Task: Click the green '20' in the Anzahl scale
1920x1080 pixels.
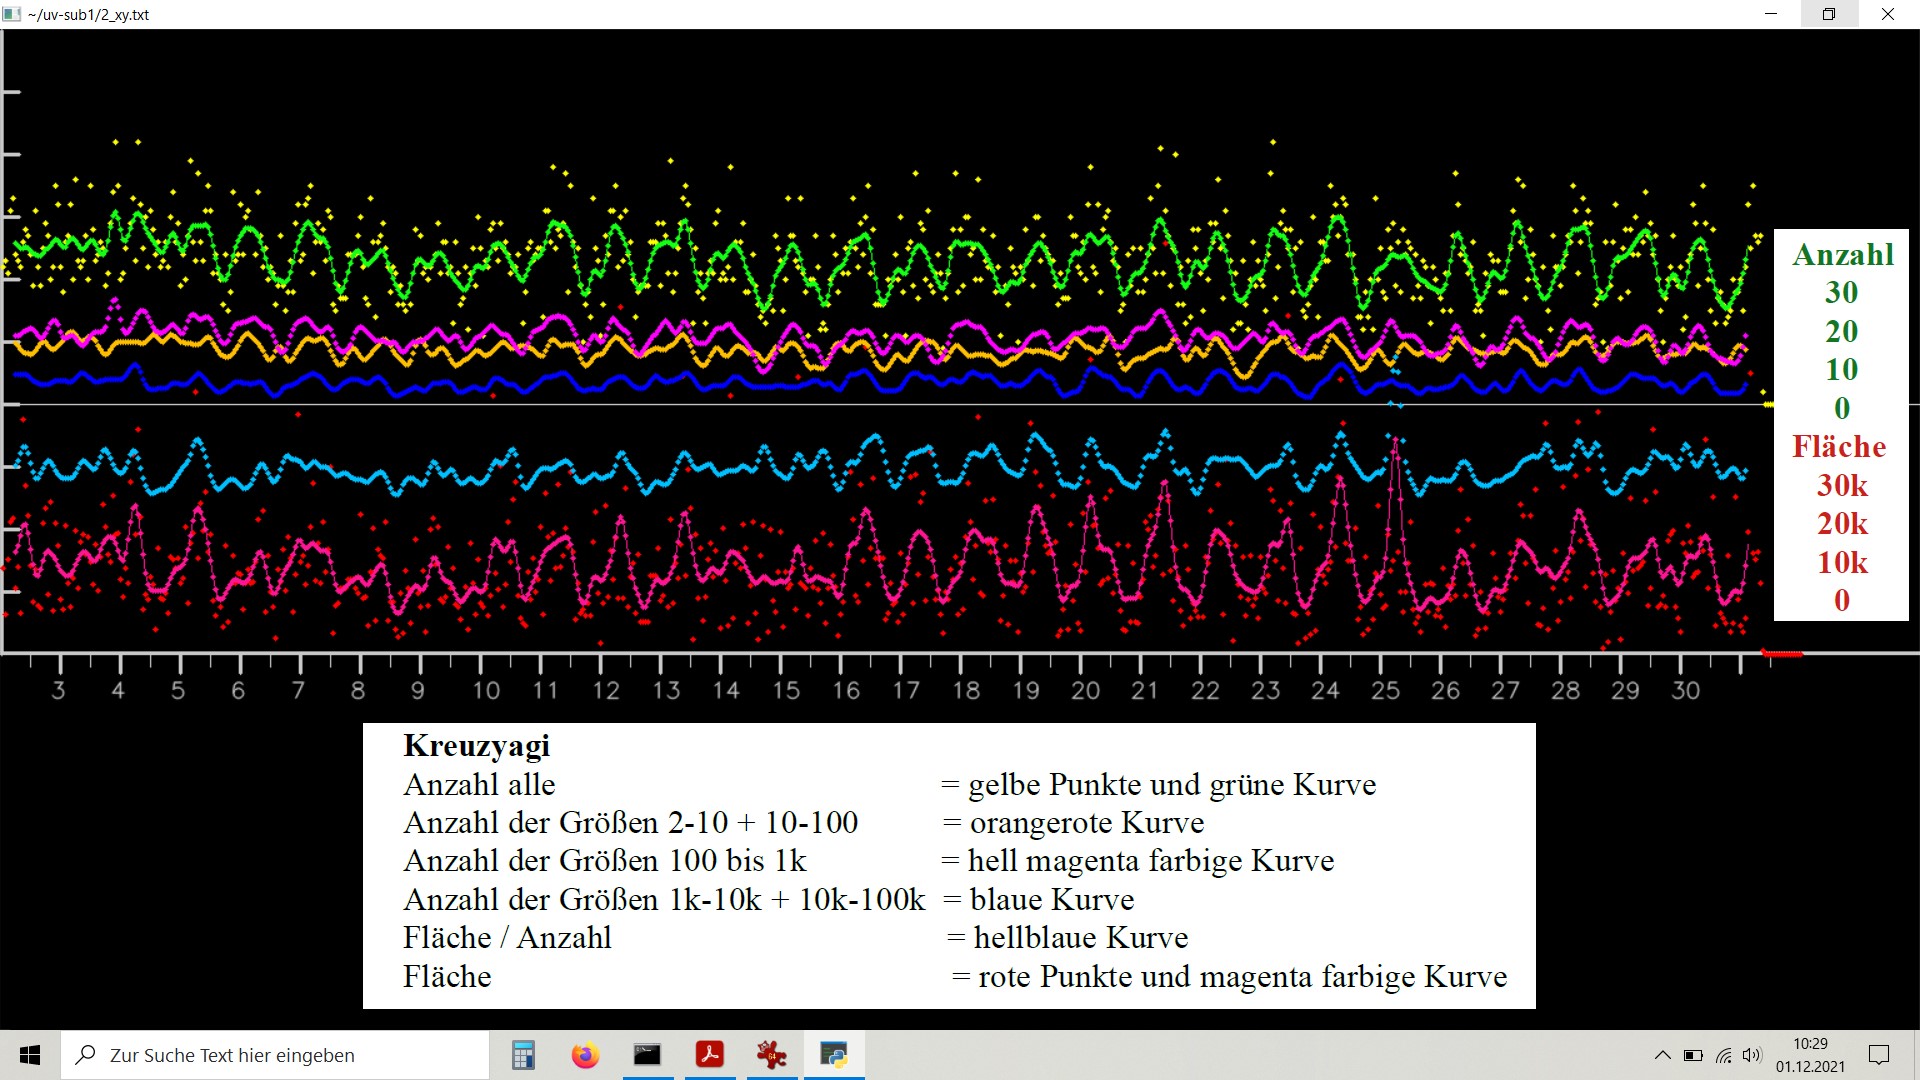Action: [x=1841, y=331]
